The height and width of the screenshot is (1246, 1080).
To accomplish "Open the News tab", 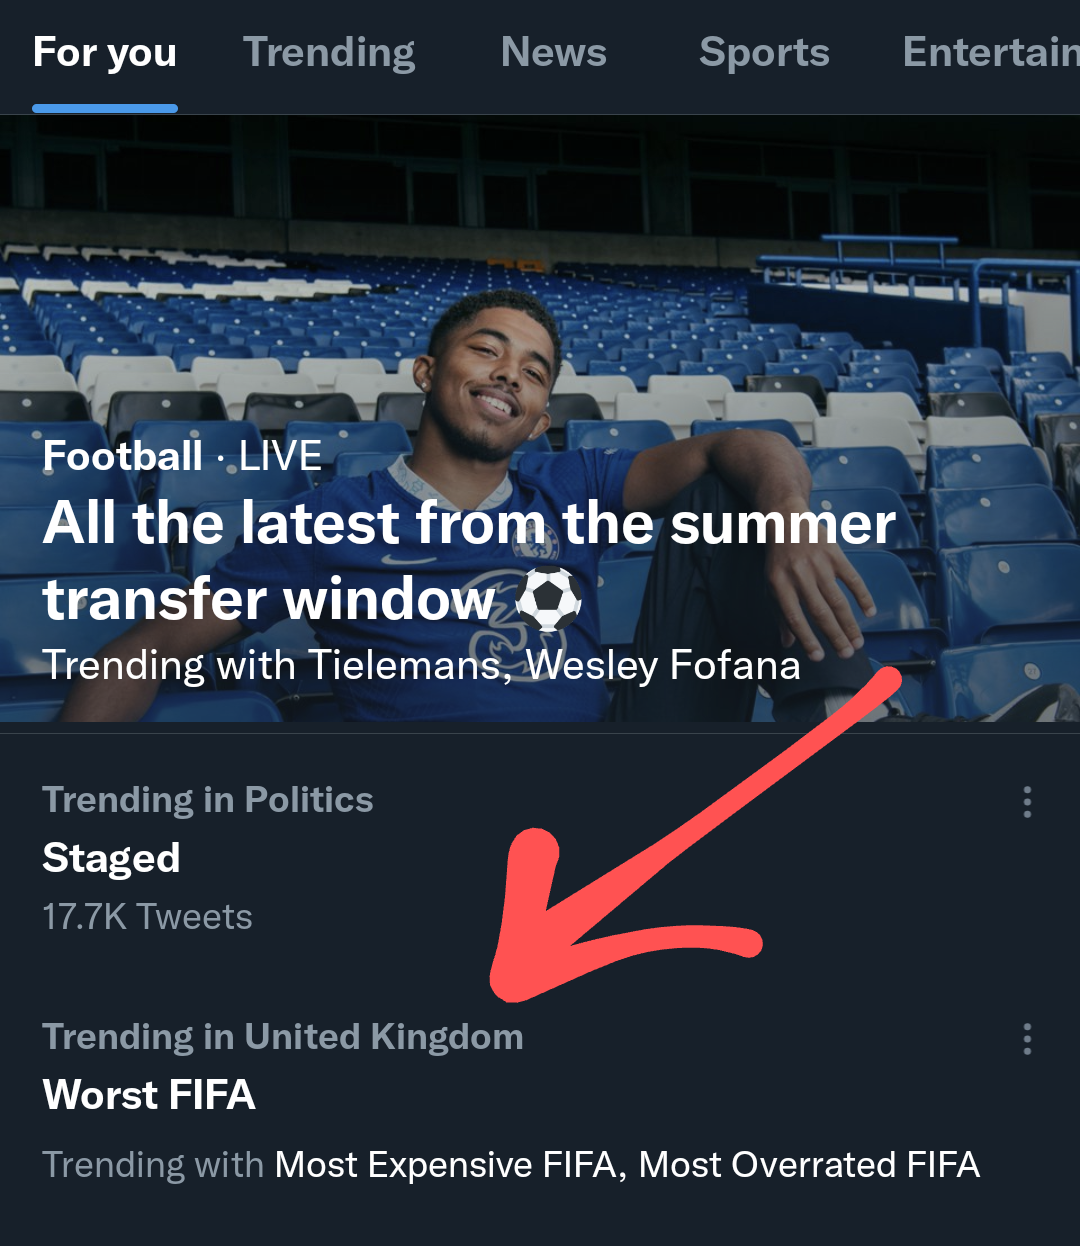I will [553, 53].
